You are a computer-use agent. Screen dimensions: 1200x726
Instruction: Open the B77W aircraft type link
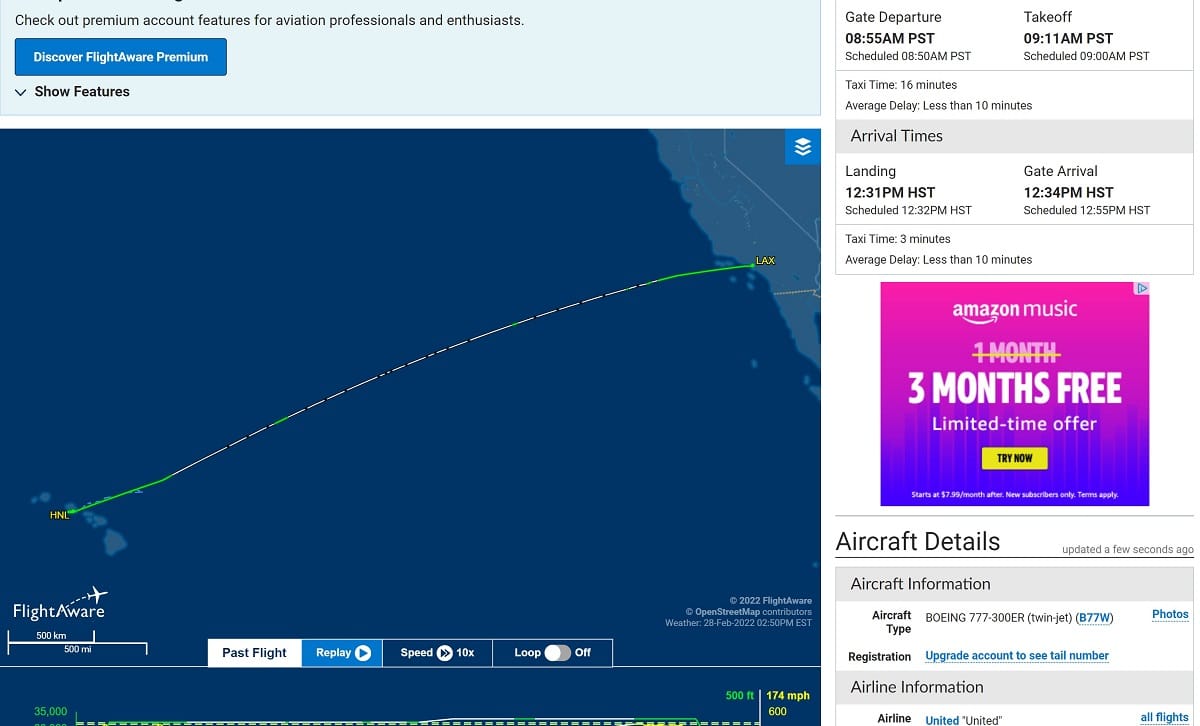pos(1094,618)
